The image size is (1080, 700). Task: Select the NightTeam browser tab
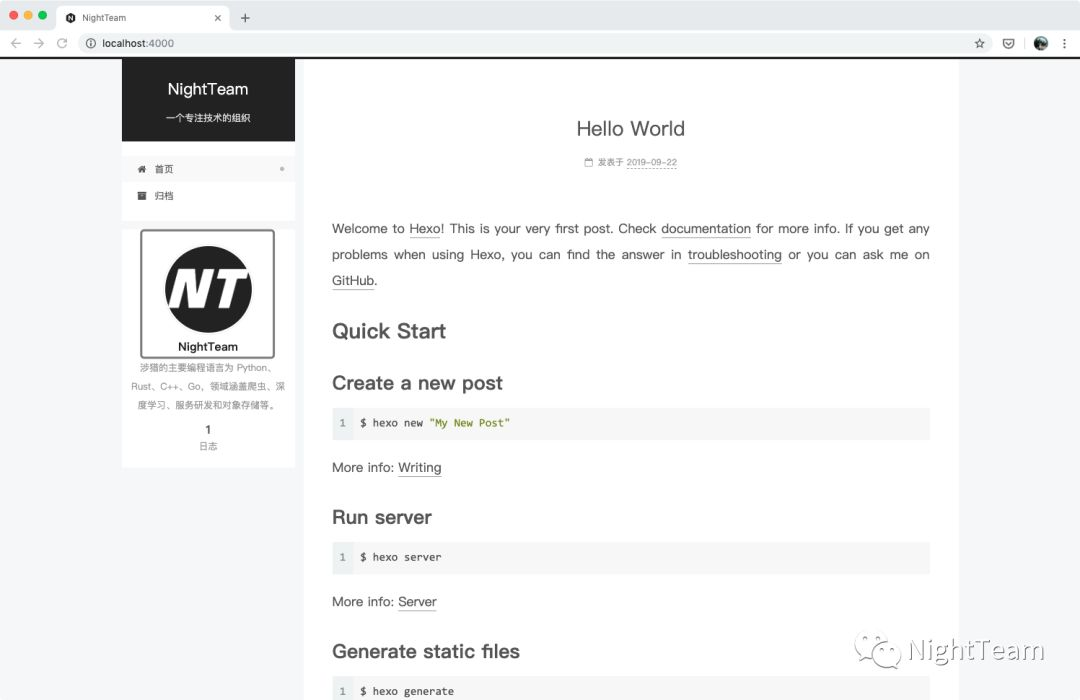143,18
